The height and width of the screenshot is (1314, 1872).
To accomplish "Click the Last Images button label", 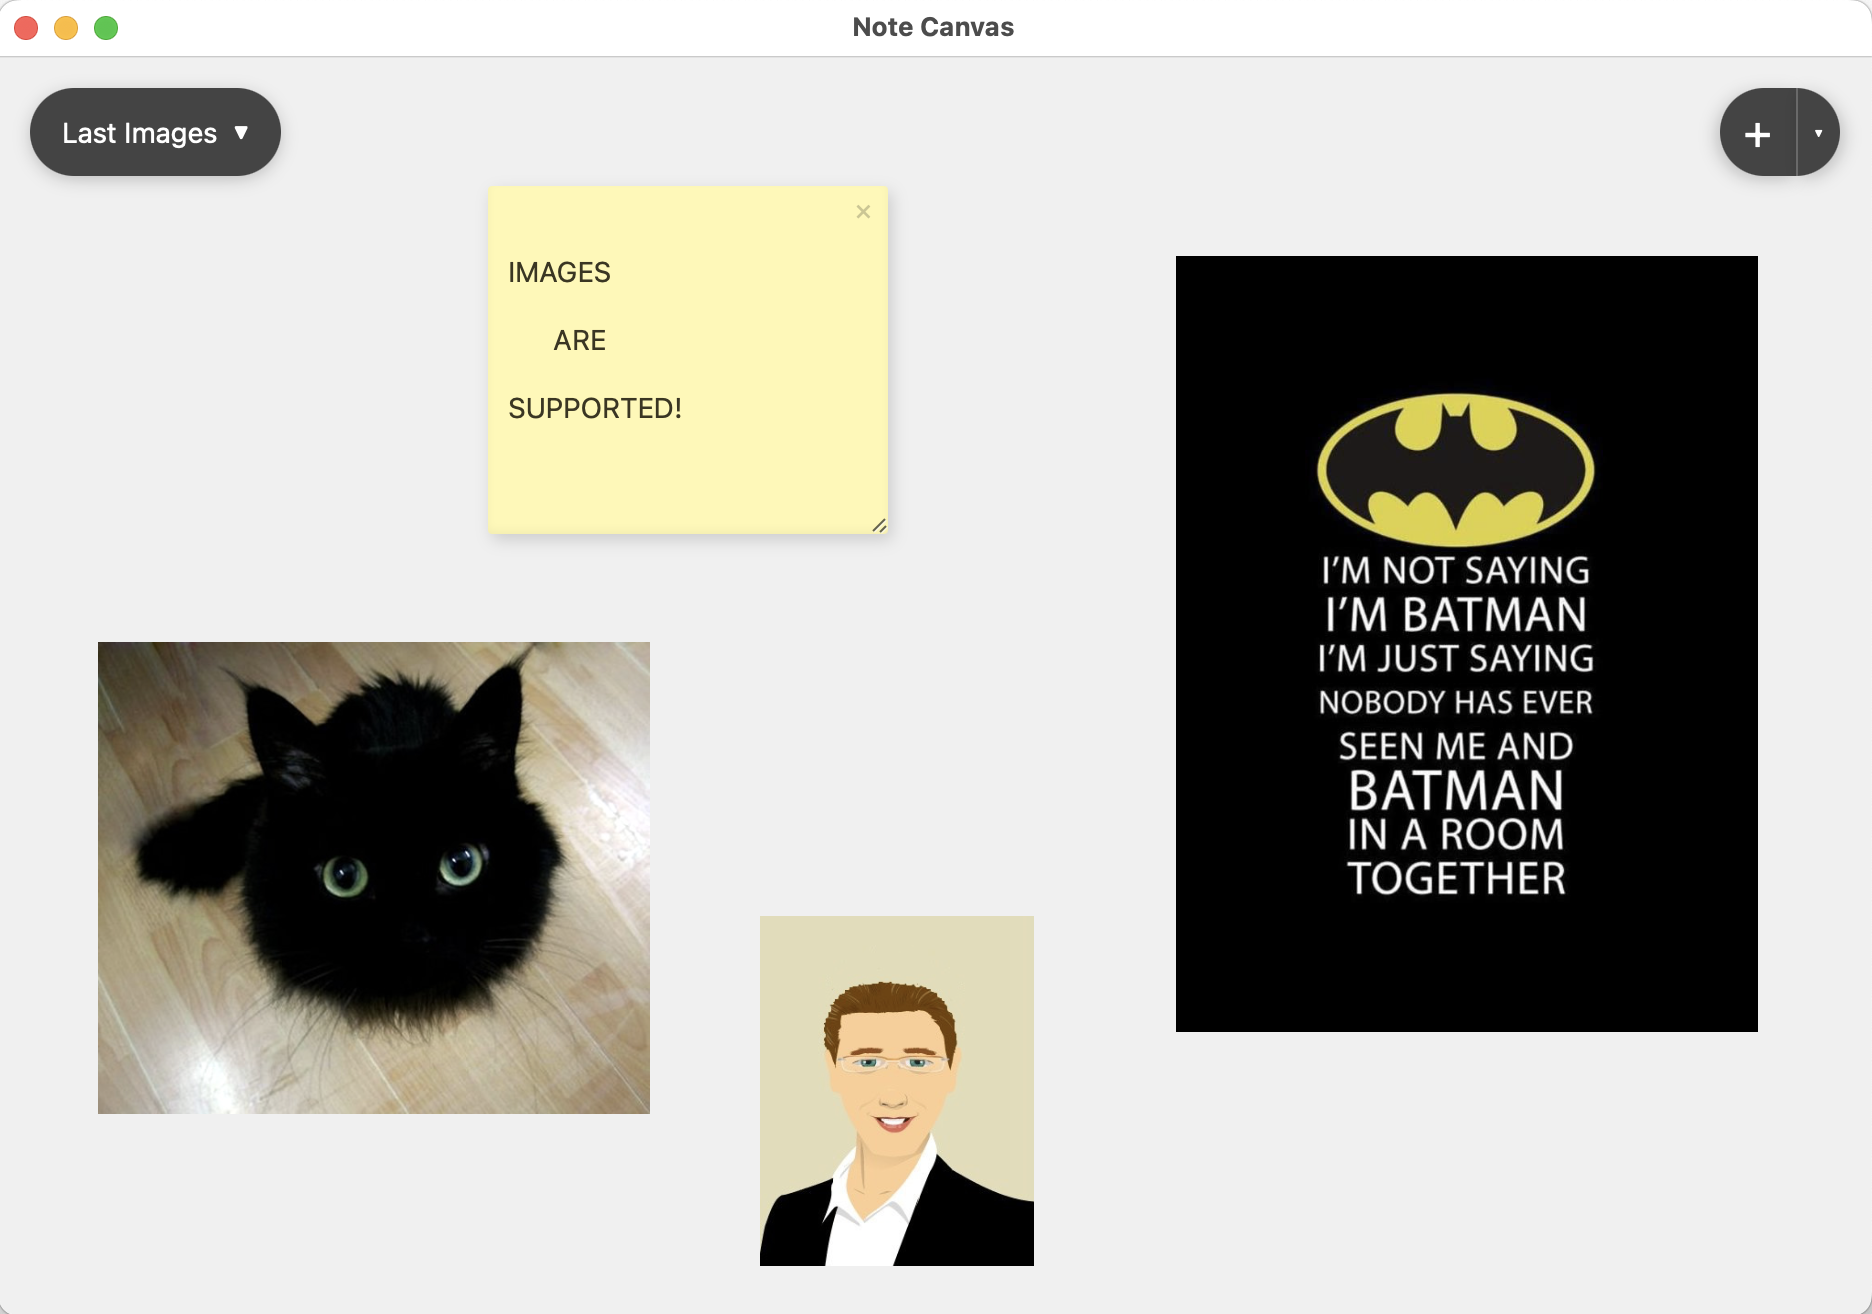I will 138,131.
